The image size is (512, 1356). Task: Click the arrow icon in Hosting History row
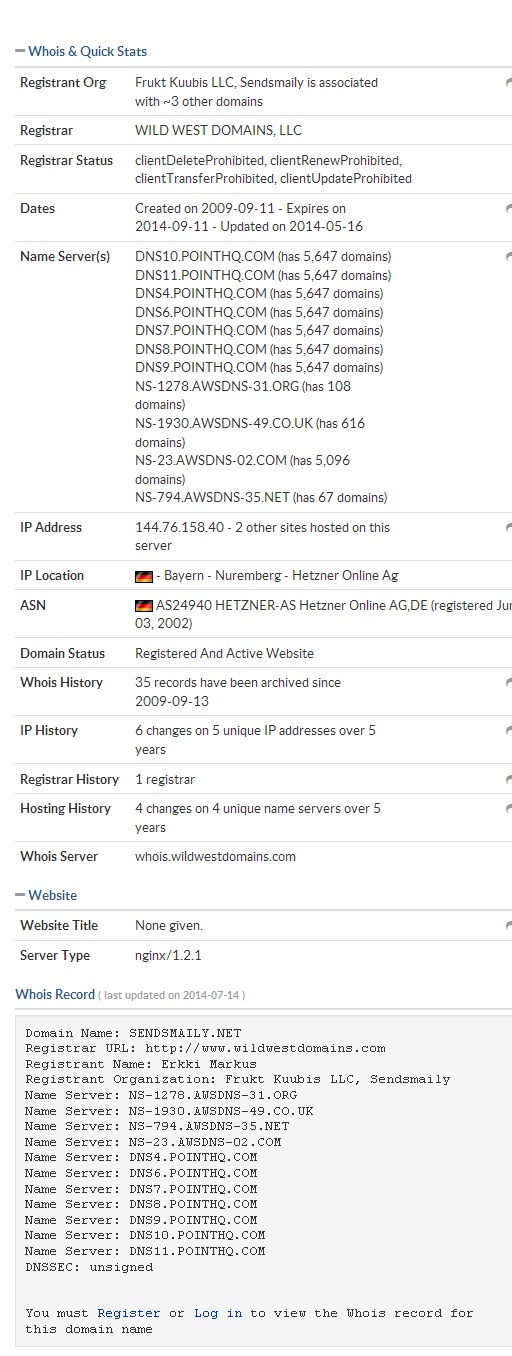coord(508,809)
